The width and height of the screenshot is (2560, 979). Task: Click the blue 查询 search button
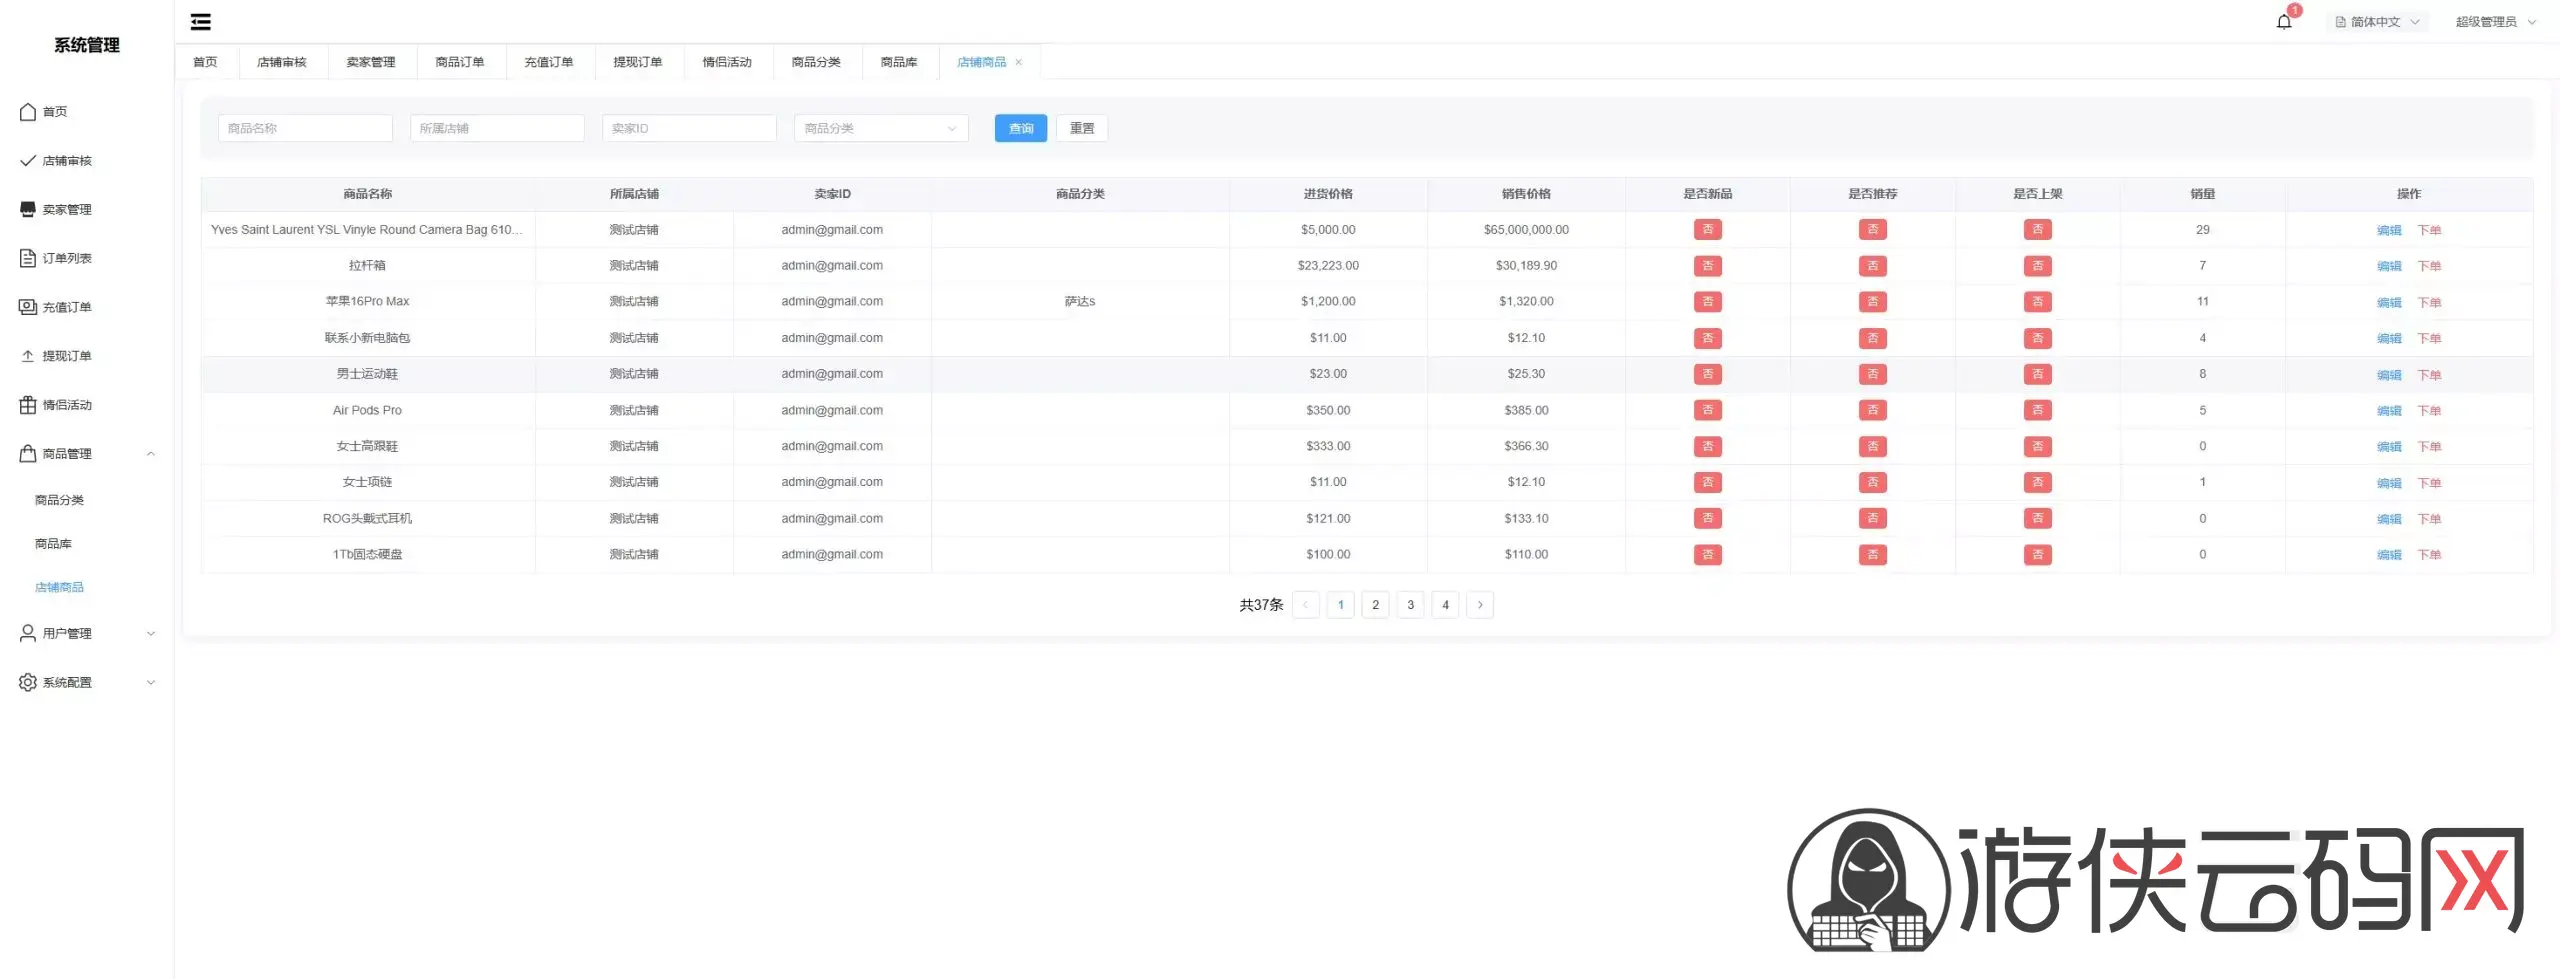(x=1020, y=128)
